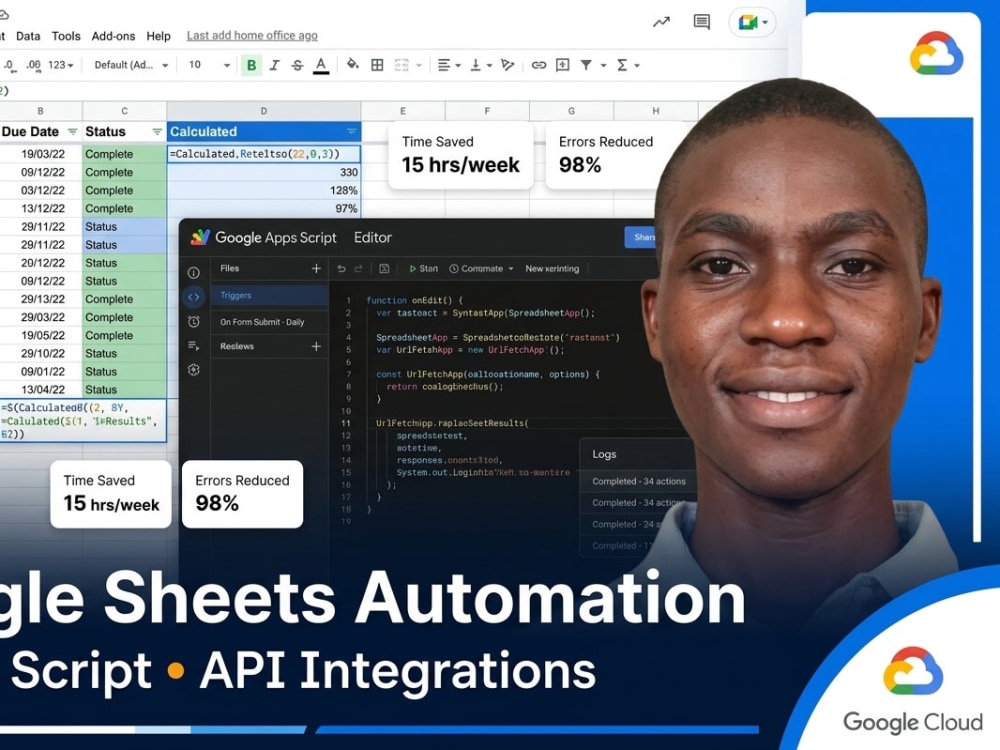Toggle the Calculated column filter

tap(351, 132)
